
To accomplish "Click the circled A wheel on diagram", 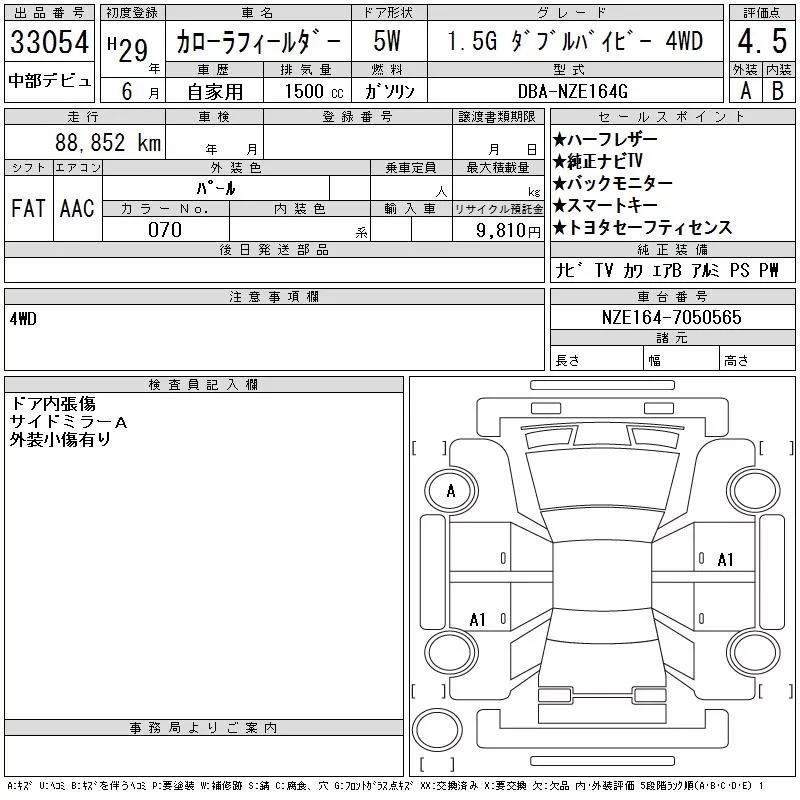I will 451,491.
